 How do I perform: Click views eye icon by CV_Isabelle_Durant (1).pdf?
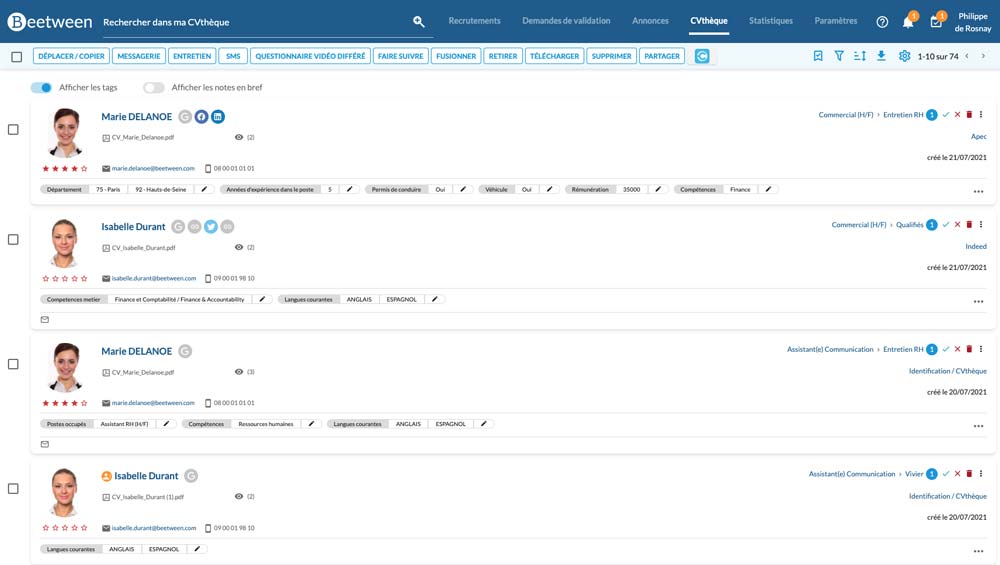coord(239,496)
